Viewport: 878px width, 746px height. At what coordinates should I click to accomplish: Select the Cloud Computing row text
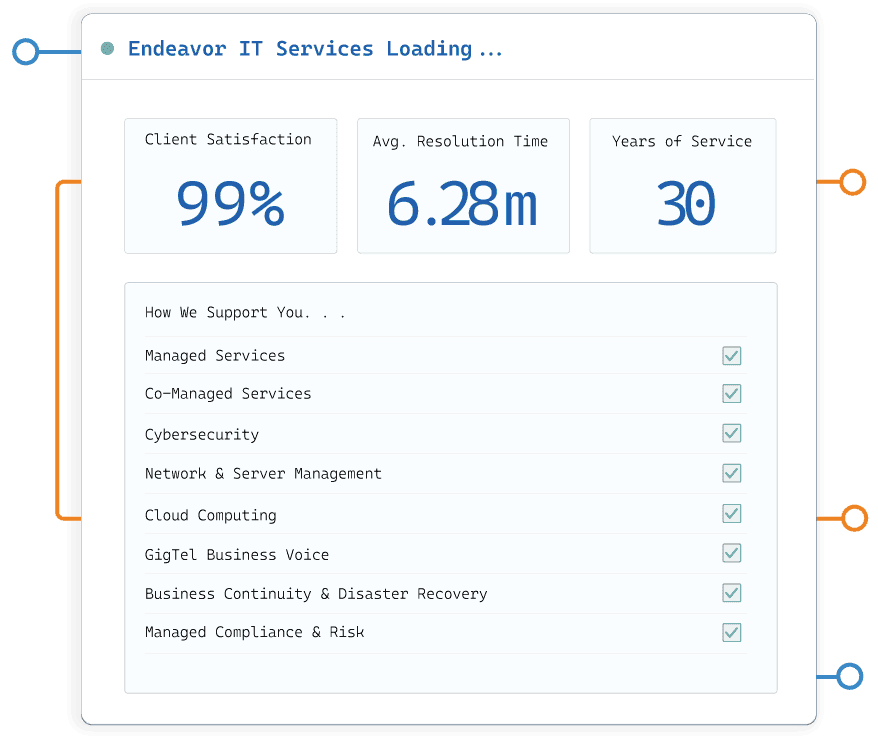click(x=211, y=515)
